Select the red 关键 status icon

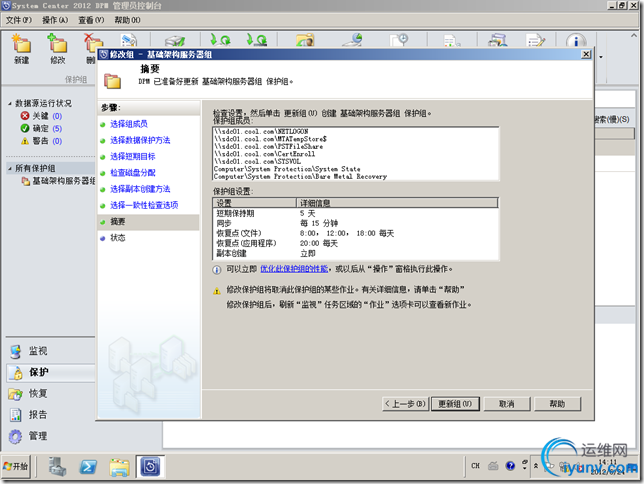(x=25, y=116)
